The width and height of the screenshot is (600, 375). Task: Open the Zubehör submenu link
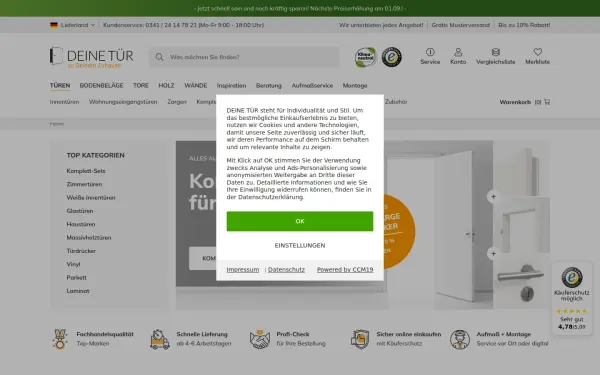396,102
